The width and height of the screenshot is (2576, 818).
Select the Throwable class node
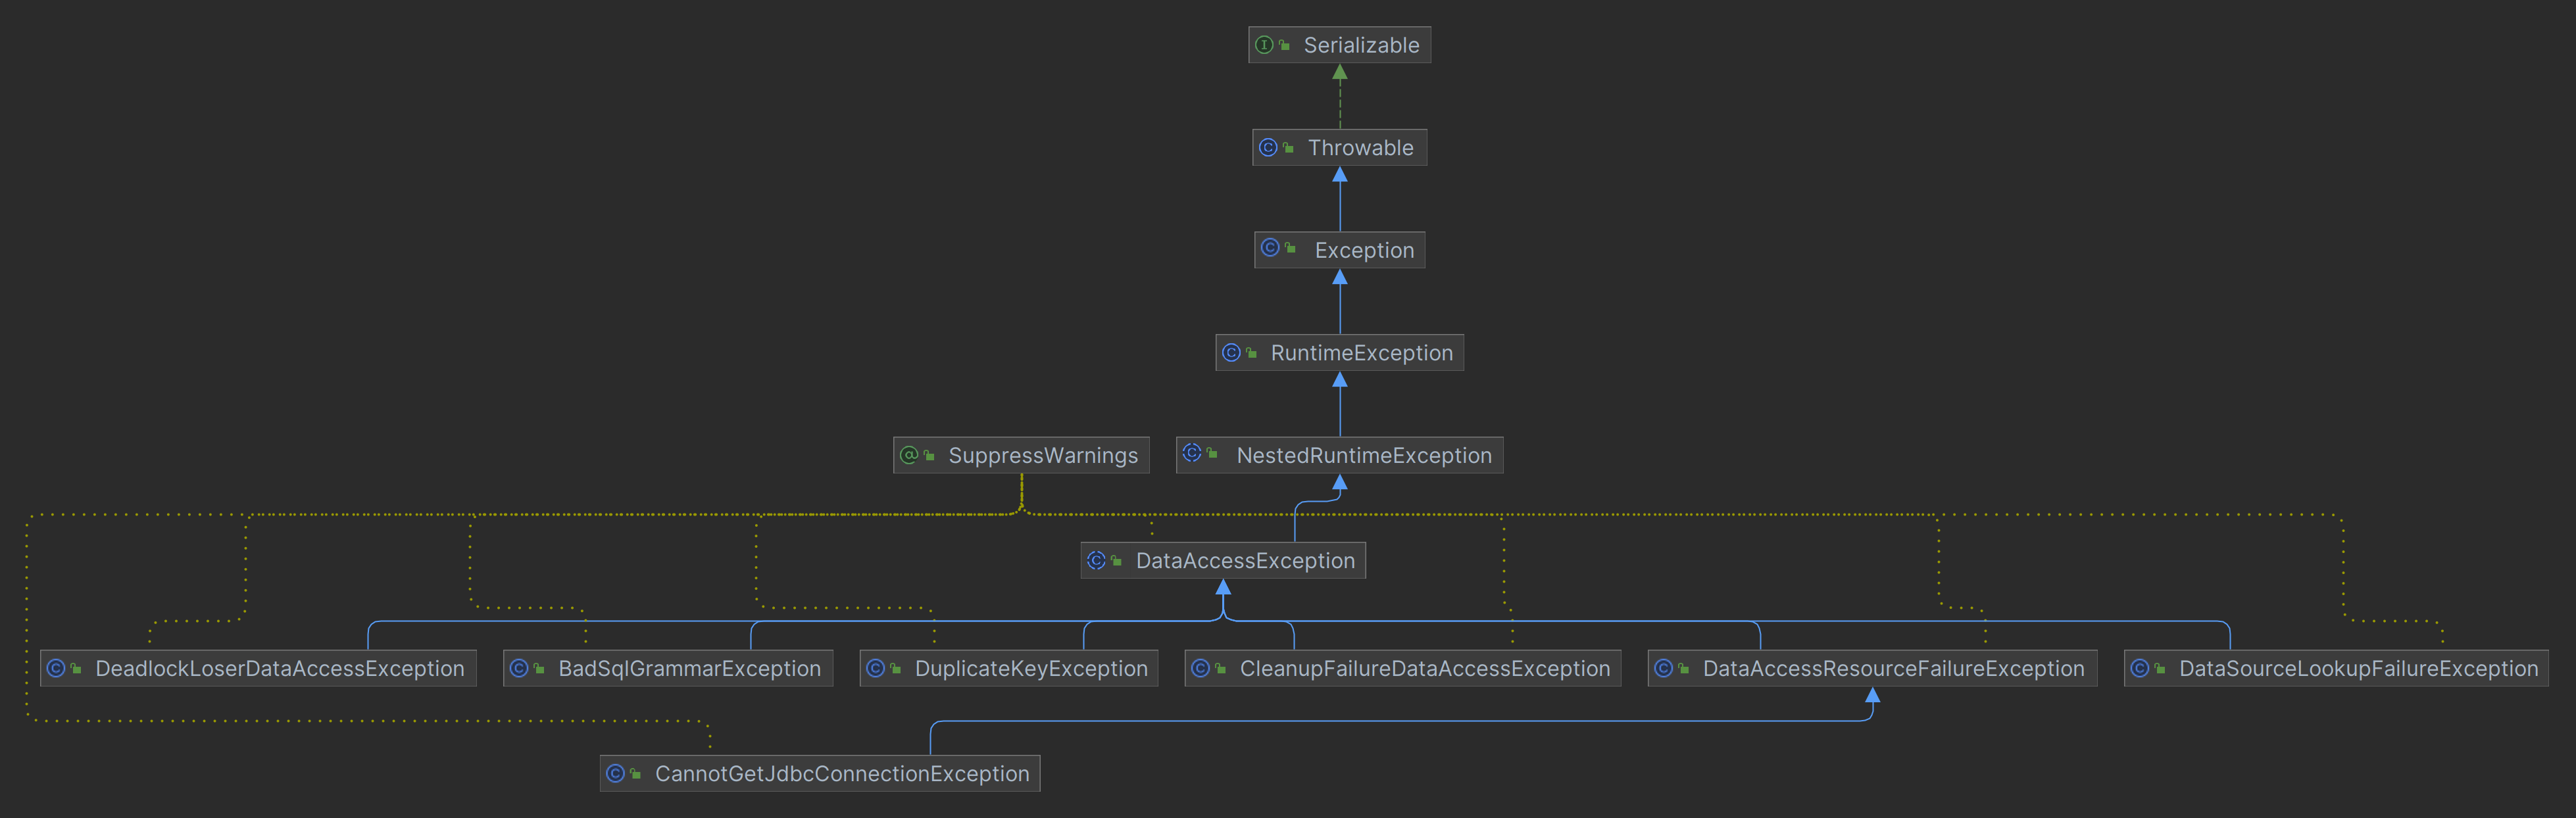click(1360, 148)
